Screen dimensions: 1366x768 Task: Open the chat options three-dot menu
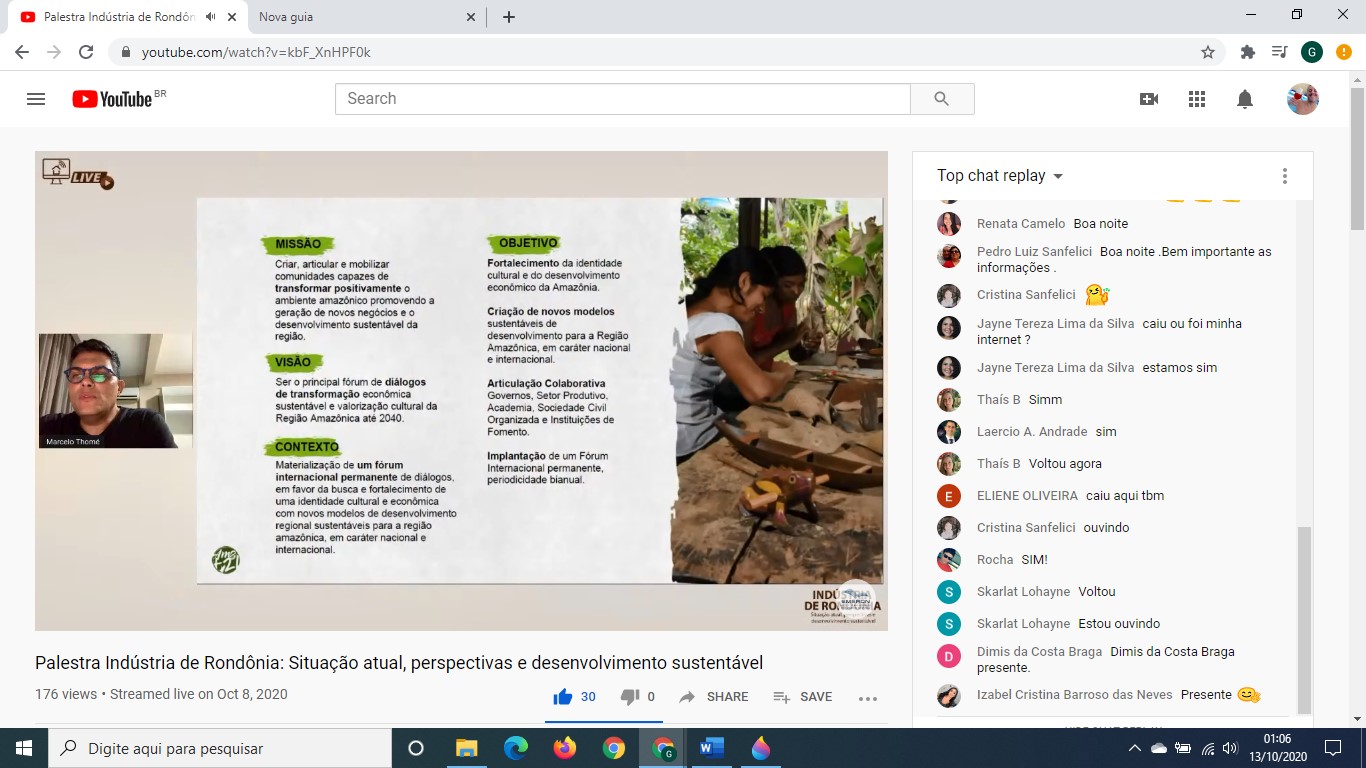(x=1285, y=176)
